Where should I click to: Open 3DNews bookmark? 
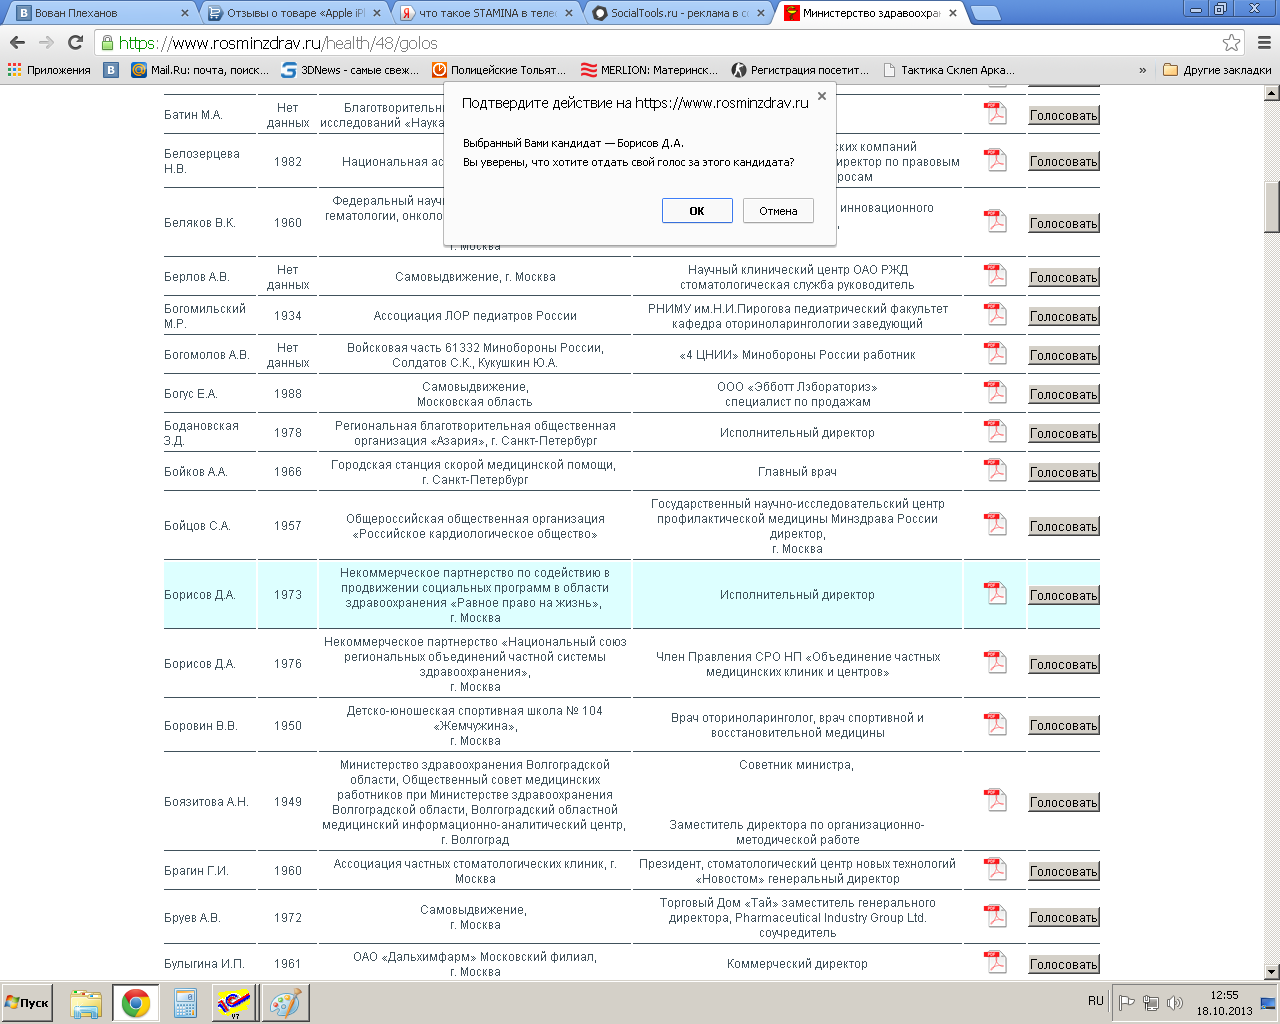(350, 70)
